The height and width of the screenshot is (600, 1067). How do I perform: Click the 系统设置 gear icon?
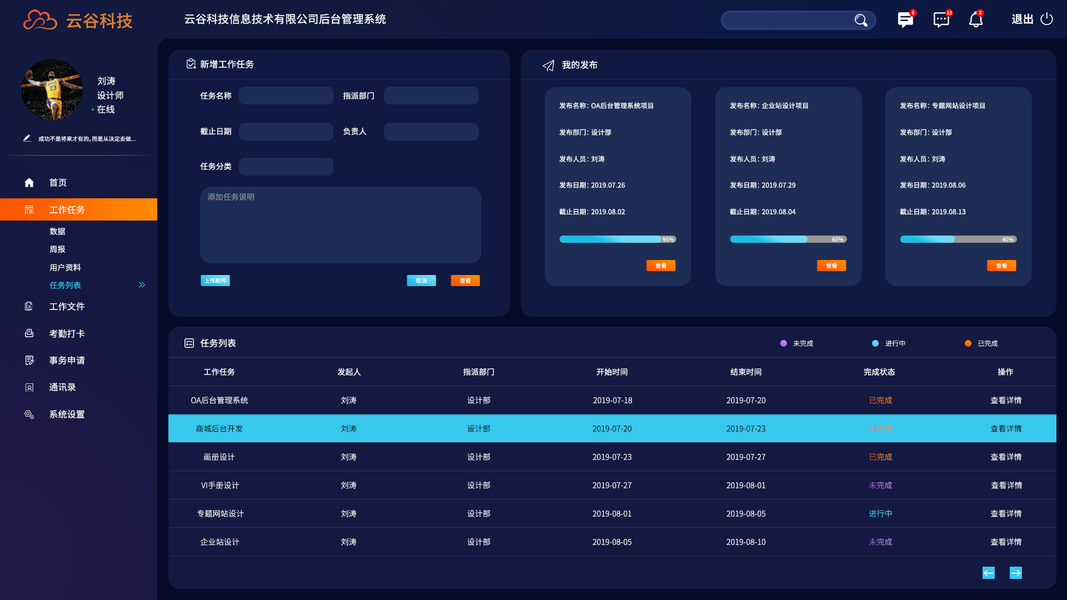coord(29,414)
